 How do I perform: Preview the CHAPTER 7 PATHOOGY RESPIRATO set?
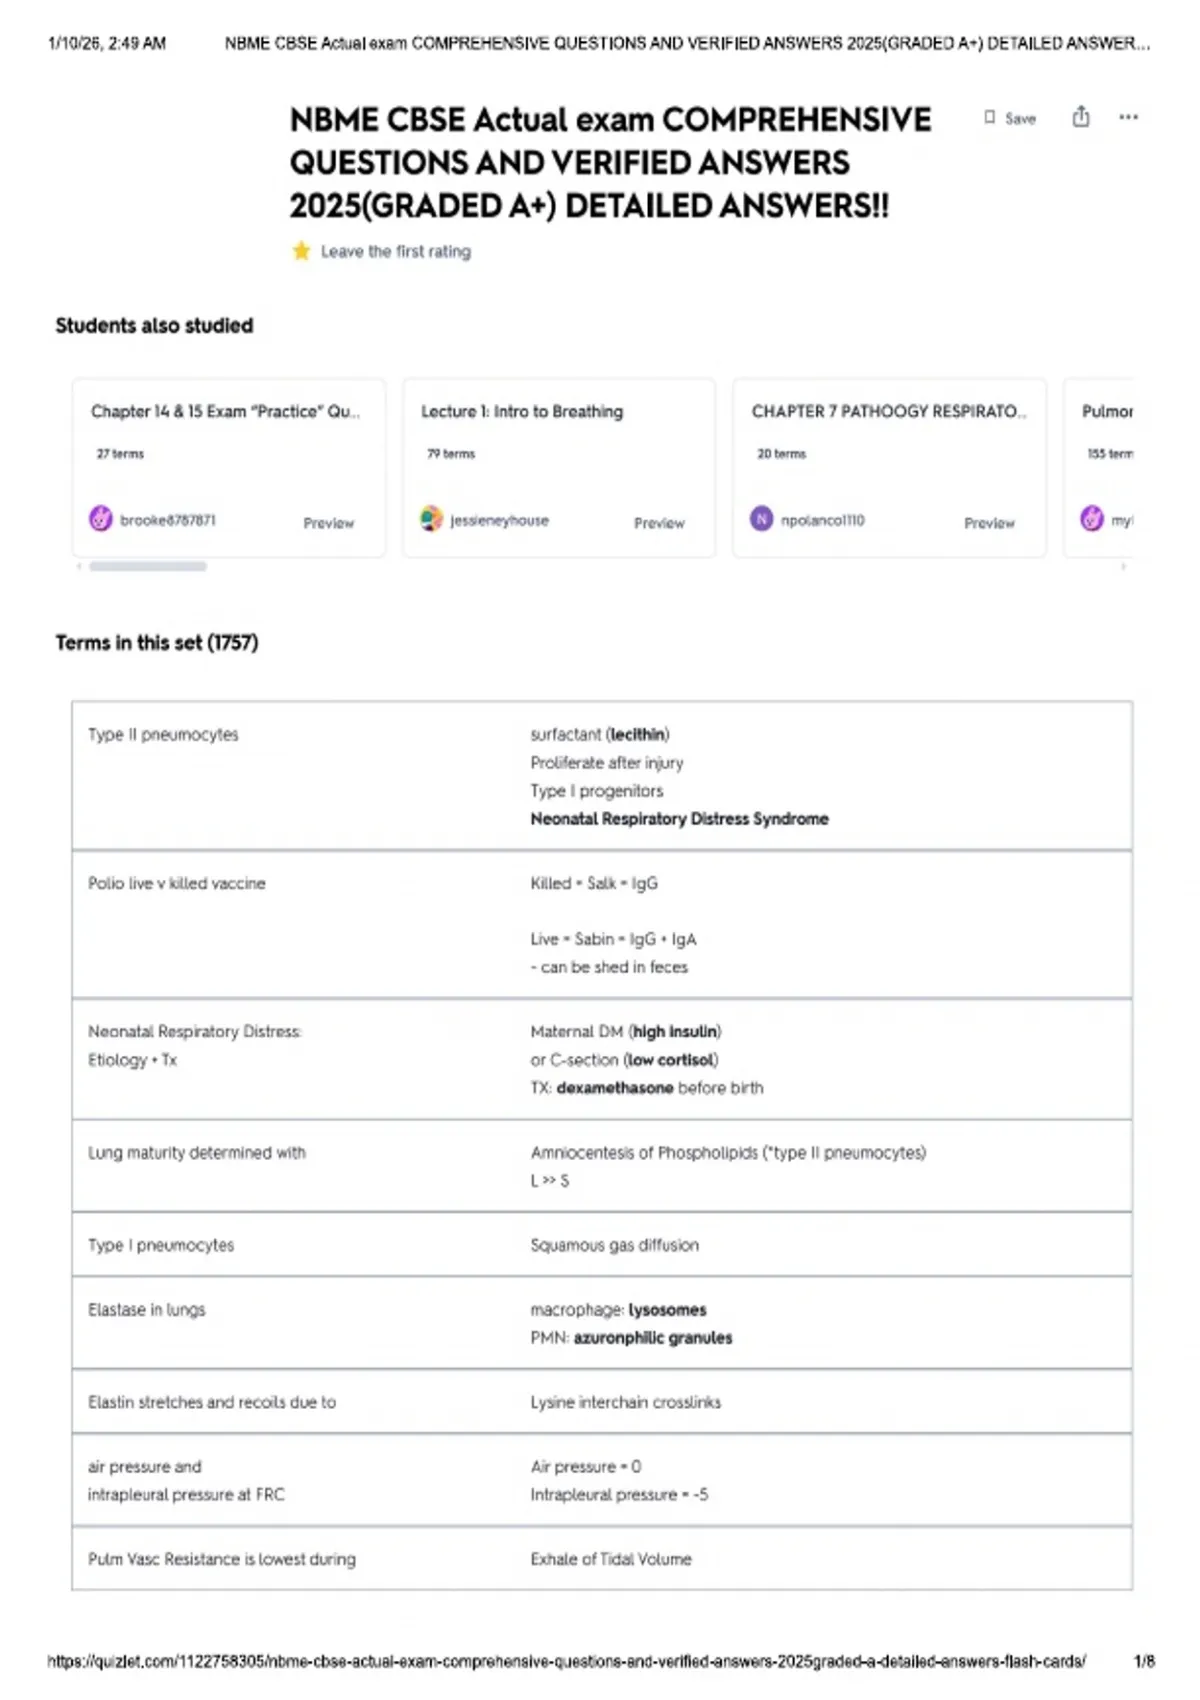pos(989,523)
